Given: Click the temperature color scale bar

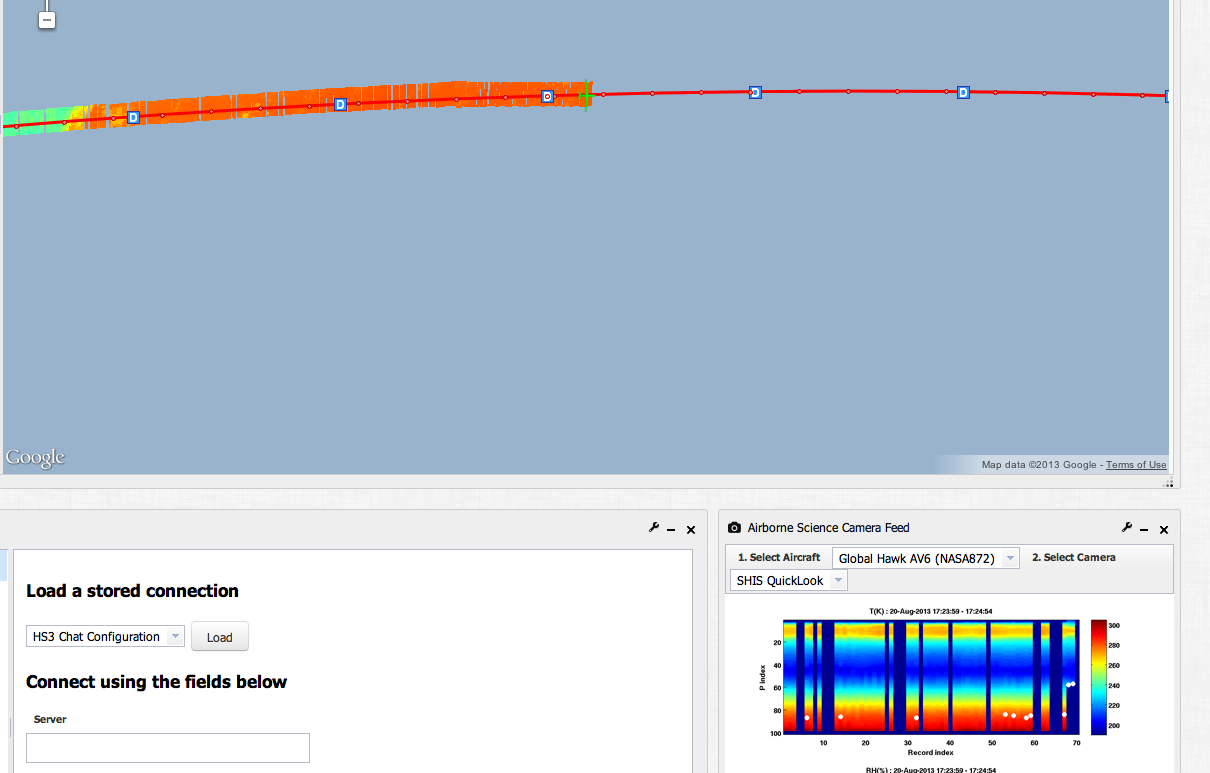Looking at the screenshot, I should click(1098, 676).
